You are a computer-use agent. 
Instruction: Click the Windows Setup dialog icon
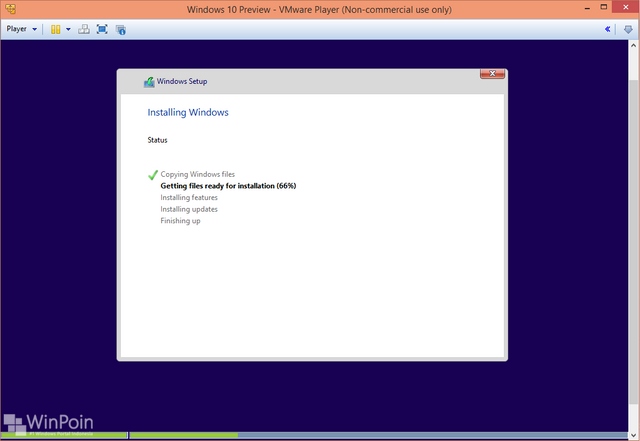pyautogui.click(x=149, y=82)
